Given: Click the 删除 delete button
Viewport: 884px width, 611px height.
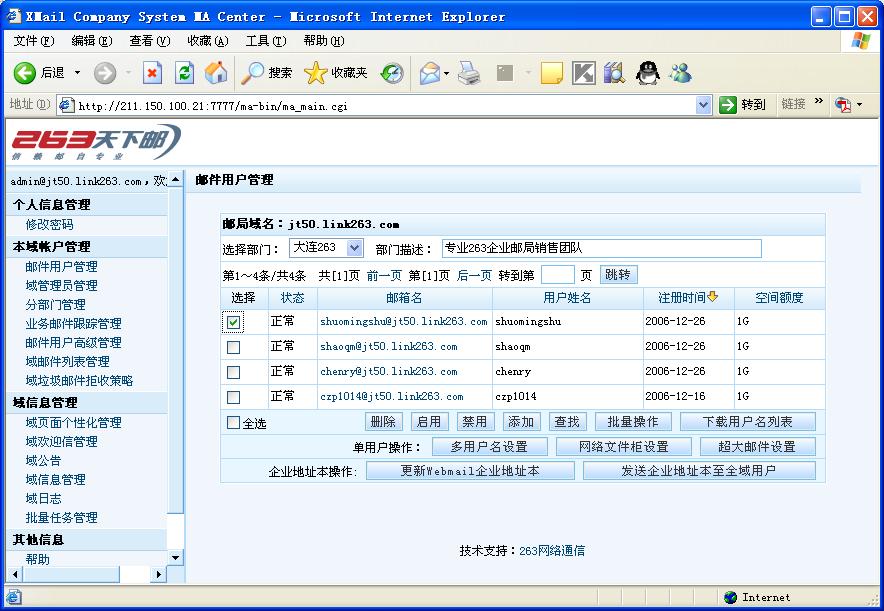Looking at the screenshot, I should [383, 422].
